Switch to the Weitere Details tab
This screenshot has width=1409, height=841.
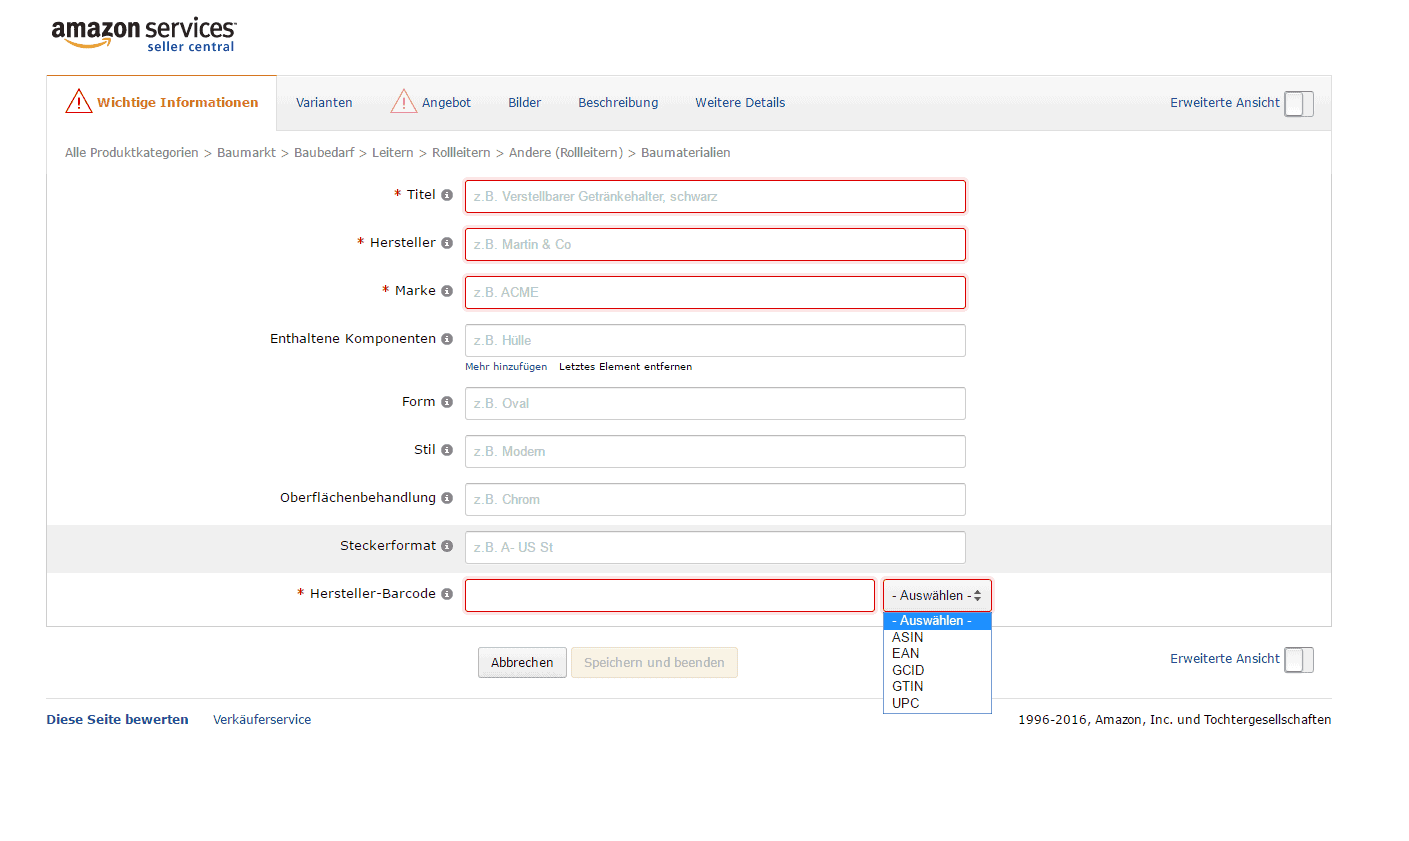[740, 103]
